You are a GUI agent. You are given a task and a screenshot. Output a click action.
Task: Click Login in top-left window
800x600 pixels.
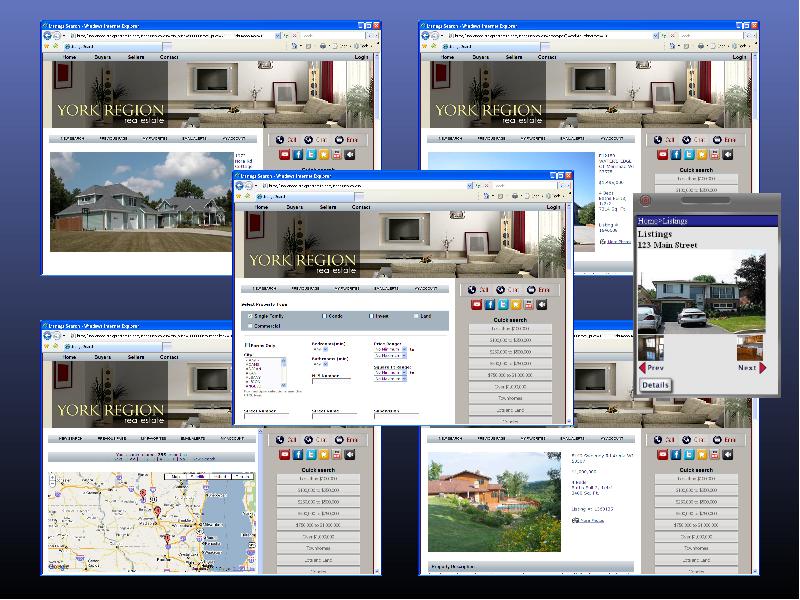pos(361,57)
